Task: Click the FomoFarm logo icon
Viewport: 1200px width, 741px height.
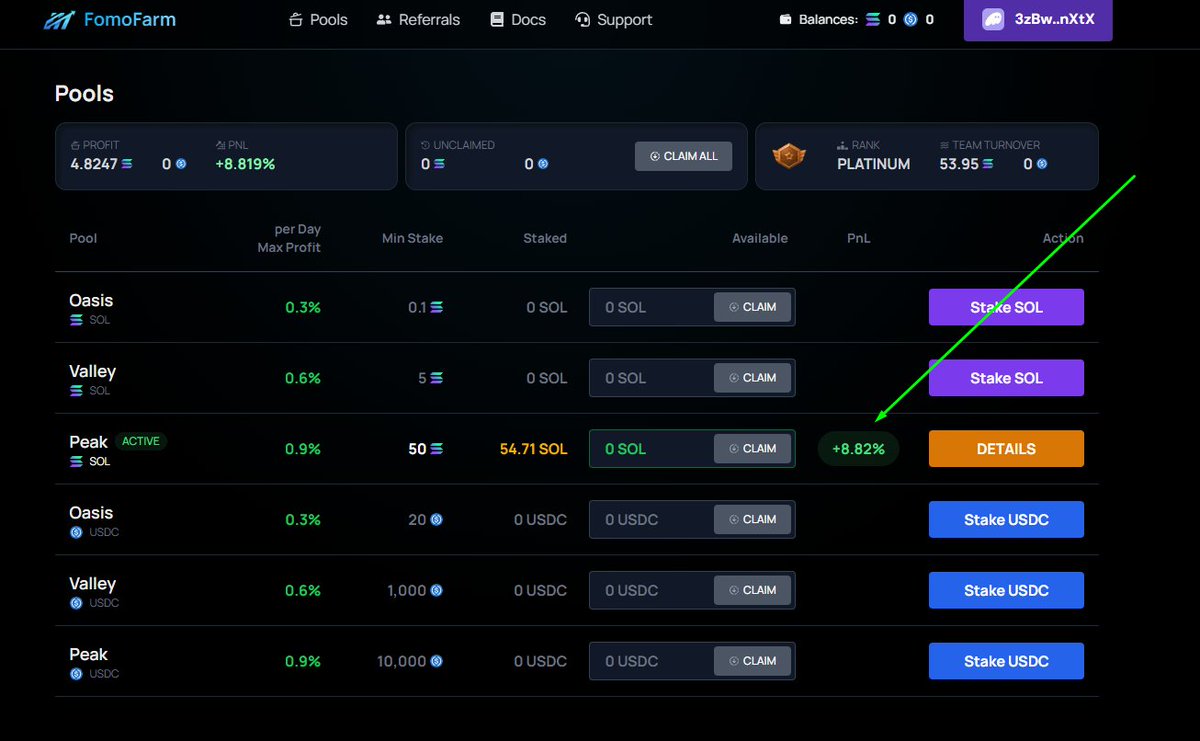Action: tap(59, 20)
